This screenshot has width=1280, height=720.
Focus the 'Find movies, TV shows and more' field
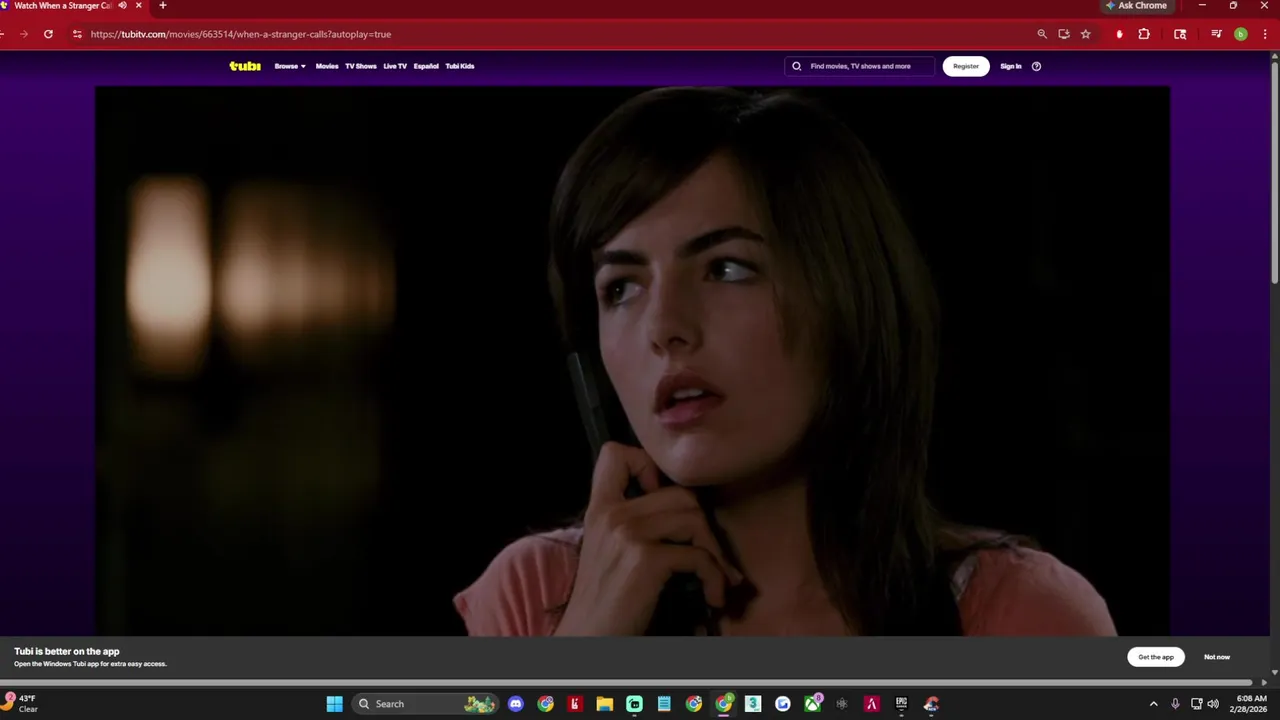click(x=860, y=66)
